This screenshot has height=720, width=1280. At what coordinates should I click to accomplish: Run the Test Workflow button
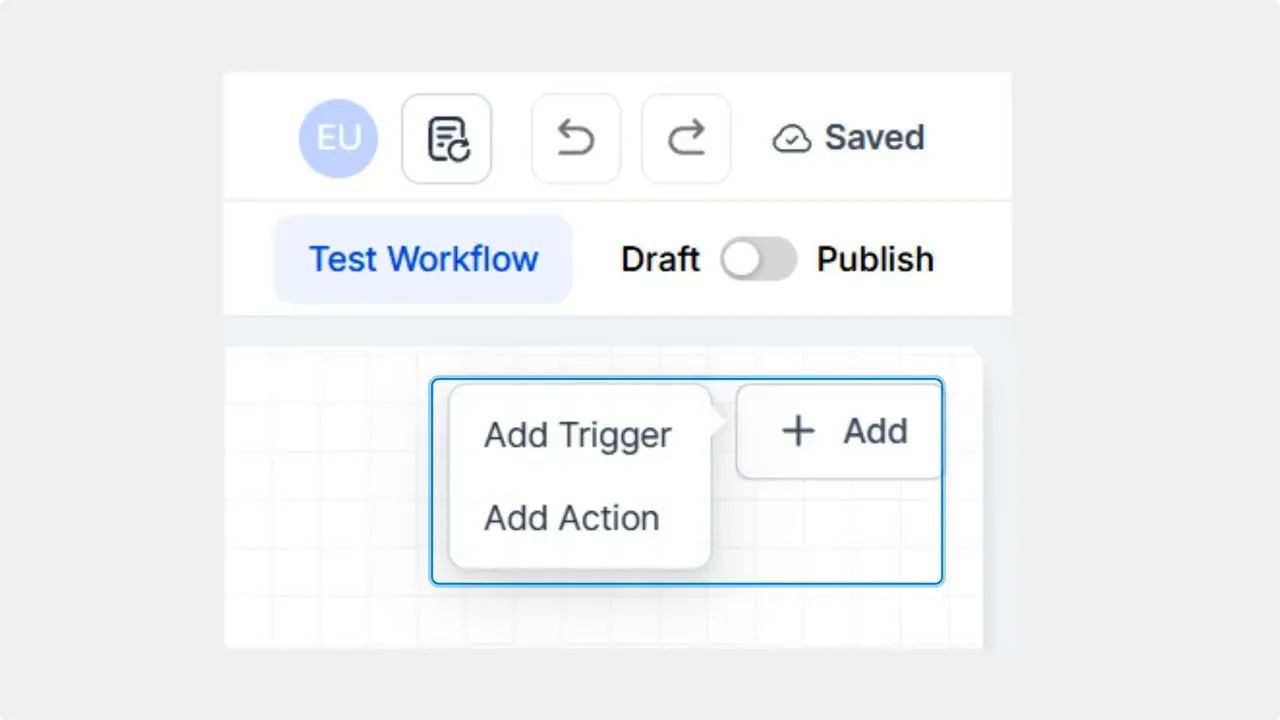coord(423,259)
